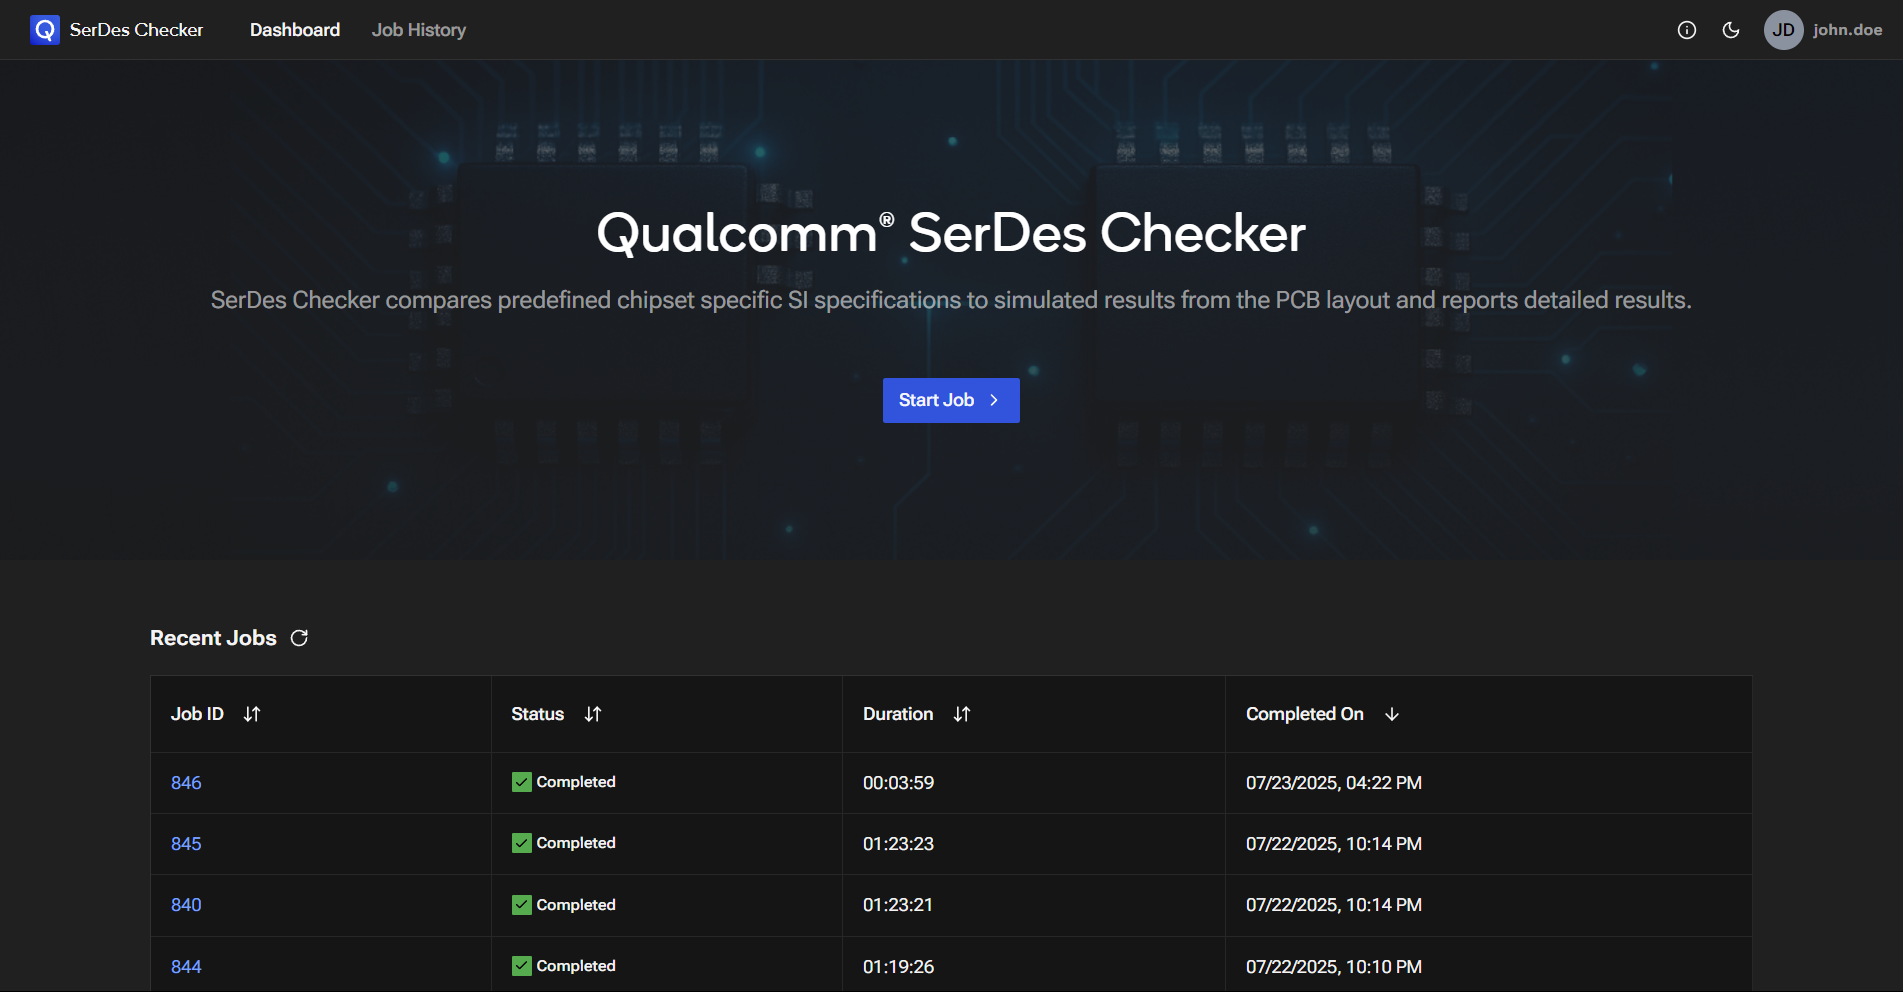
Task: Toggle Completed On sort direction arrow
Action: pyautogui.click(x=1392, y=714)
